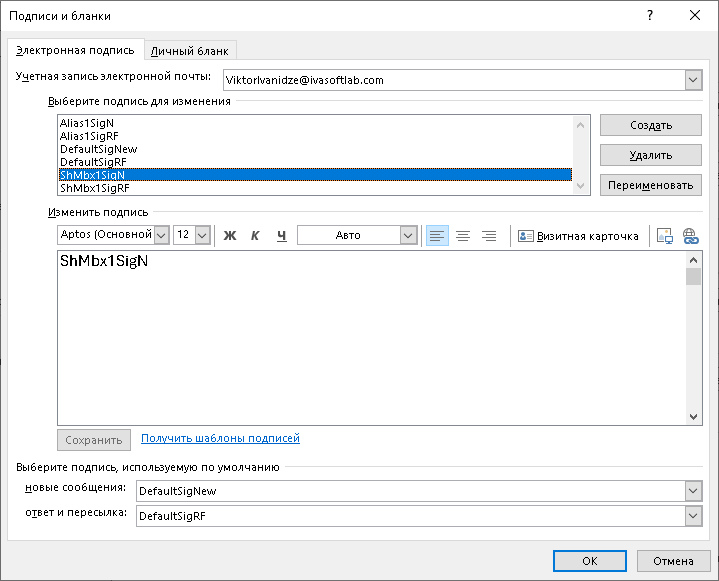Image resolution: width=719 pixels, height=581 pixels.
Task: Open the email account dropdown
Action: coord(693,80)
